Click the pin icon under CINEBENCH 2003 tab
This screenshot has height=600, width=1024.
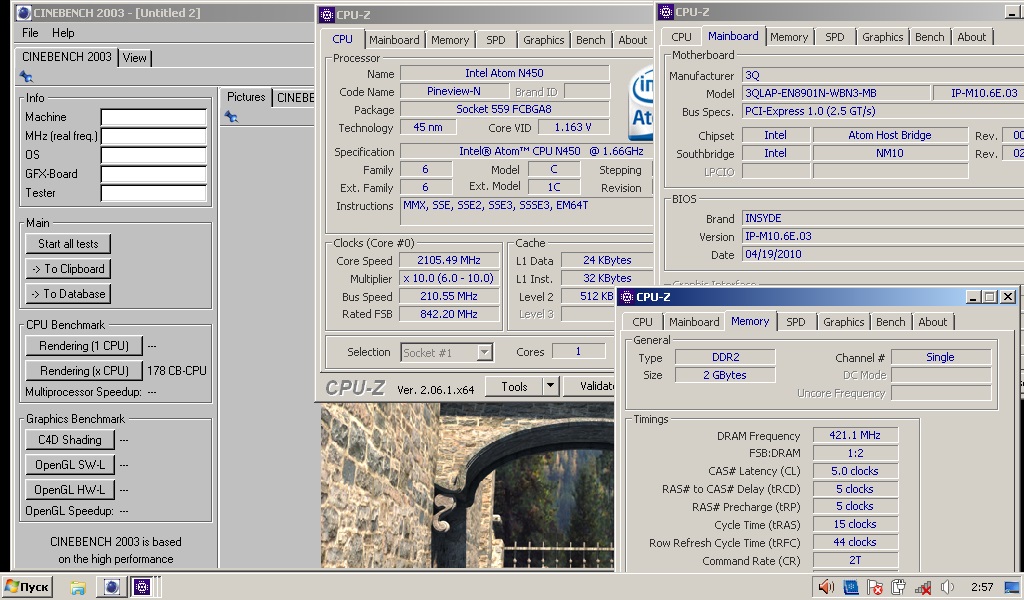click(x=26, y=76)
